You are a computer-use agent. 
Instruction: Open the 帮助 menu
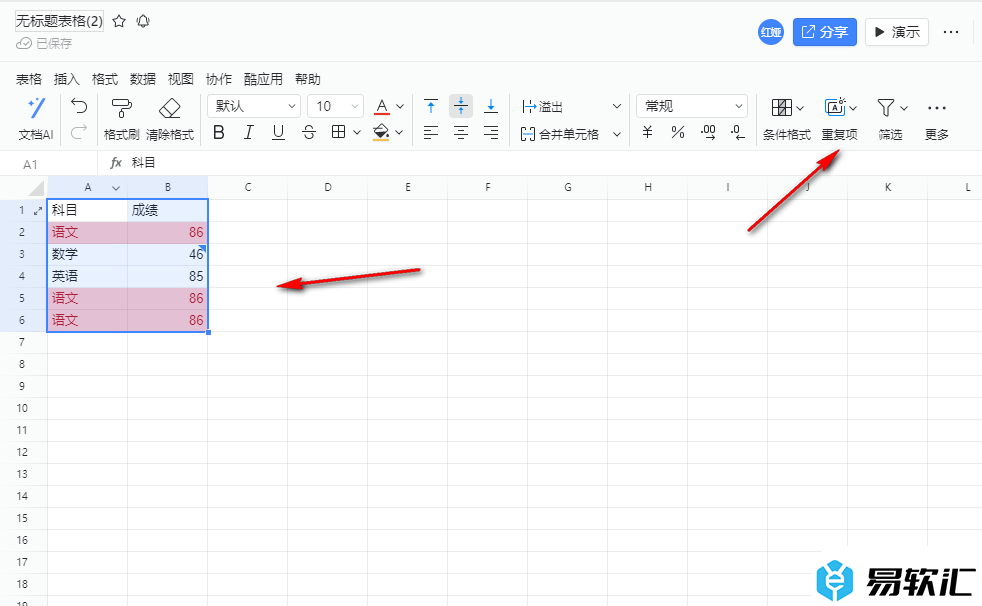click(308, 79)
